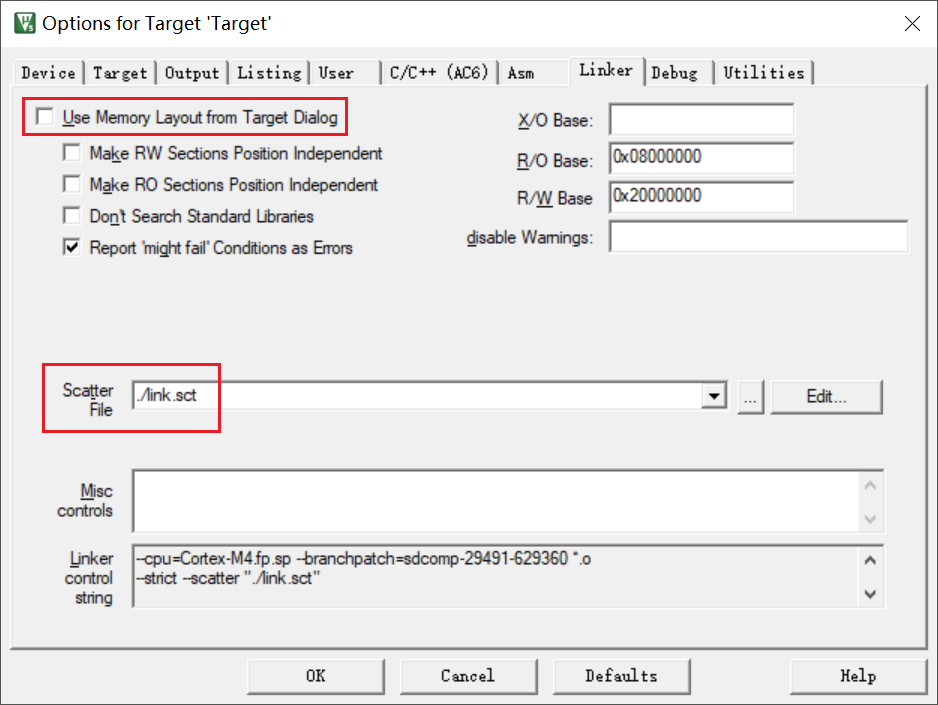The height and width of the screenshot is (705, 938).
Task: Toggle Make RW Sections Position Independent
Action: (x=72, y=153)
